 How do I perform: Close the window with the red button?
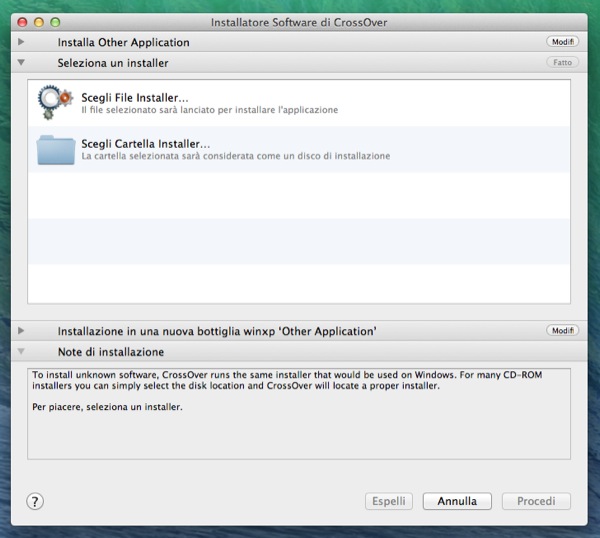pos(22,22)
